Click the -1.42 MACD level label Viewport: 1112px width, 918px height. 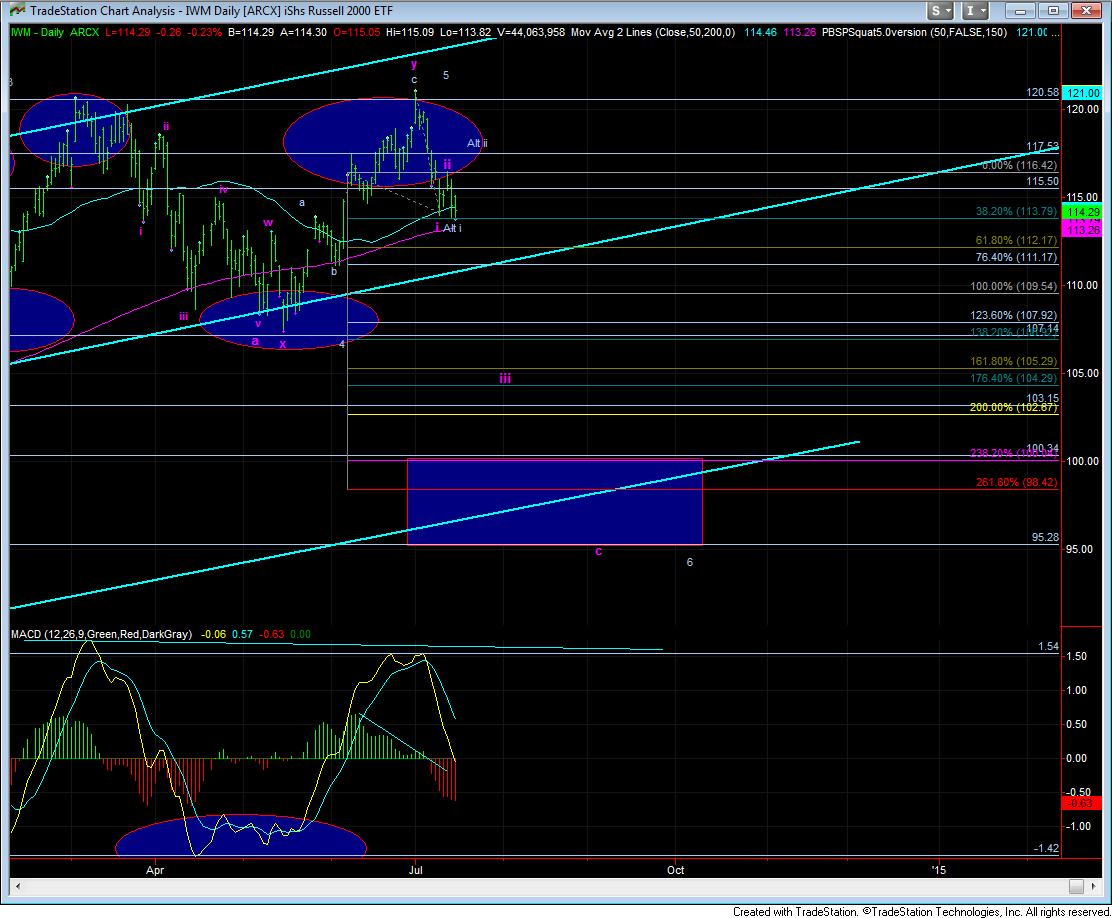[x=1046, y=848]
